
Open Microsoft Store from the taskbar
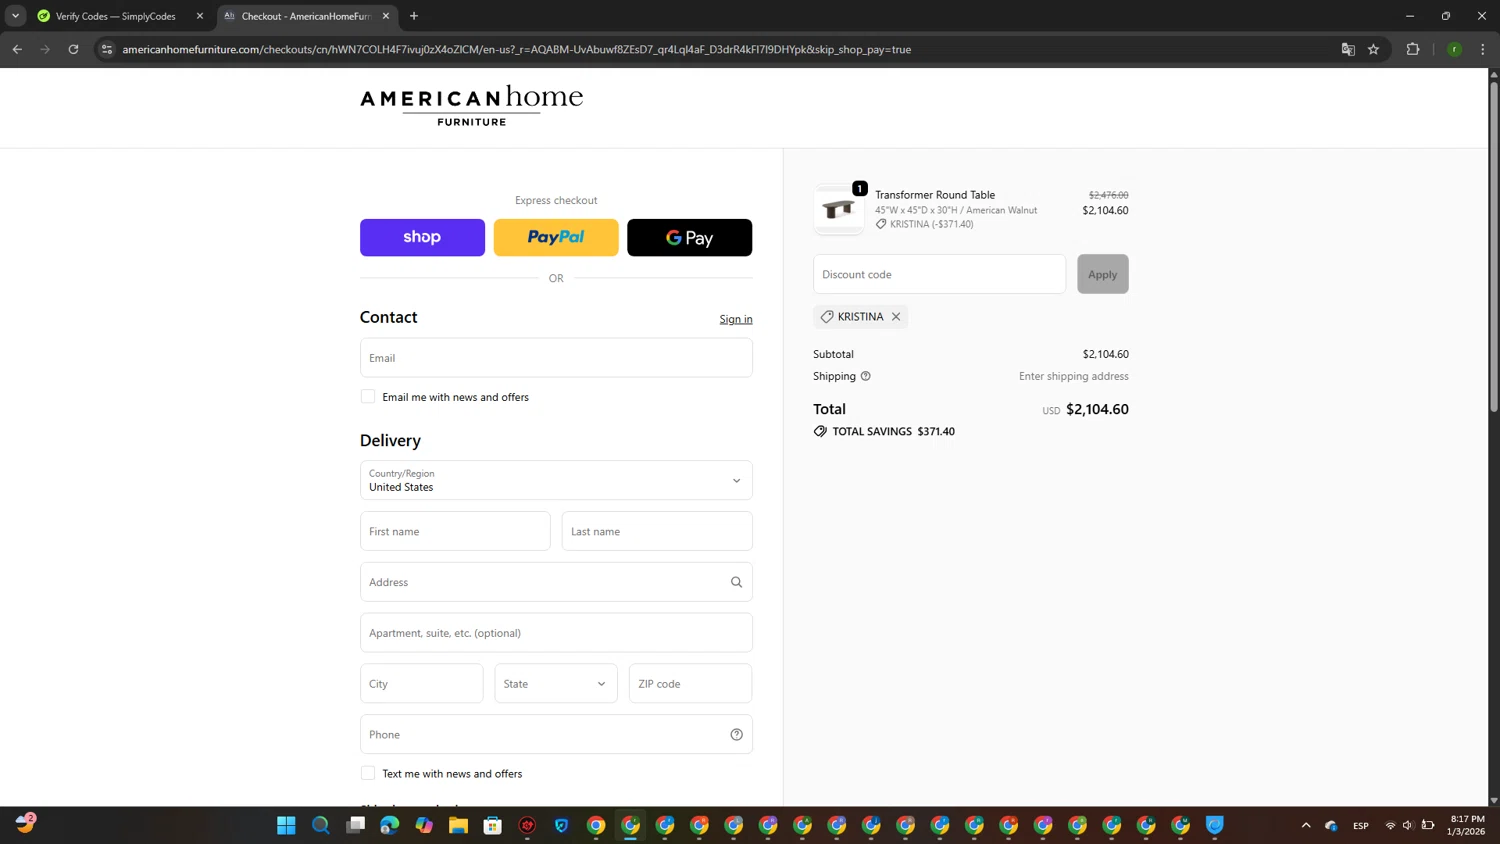[493, 825]
